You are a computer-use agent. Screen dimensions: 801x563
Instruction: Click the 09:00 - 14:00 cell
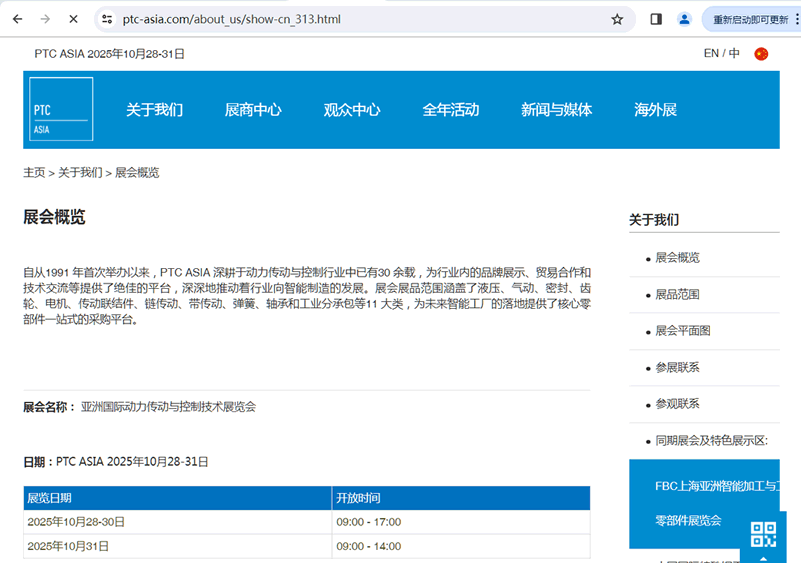(461, 546)
